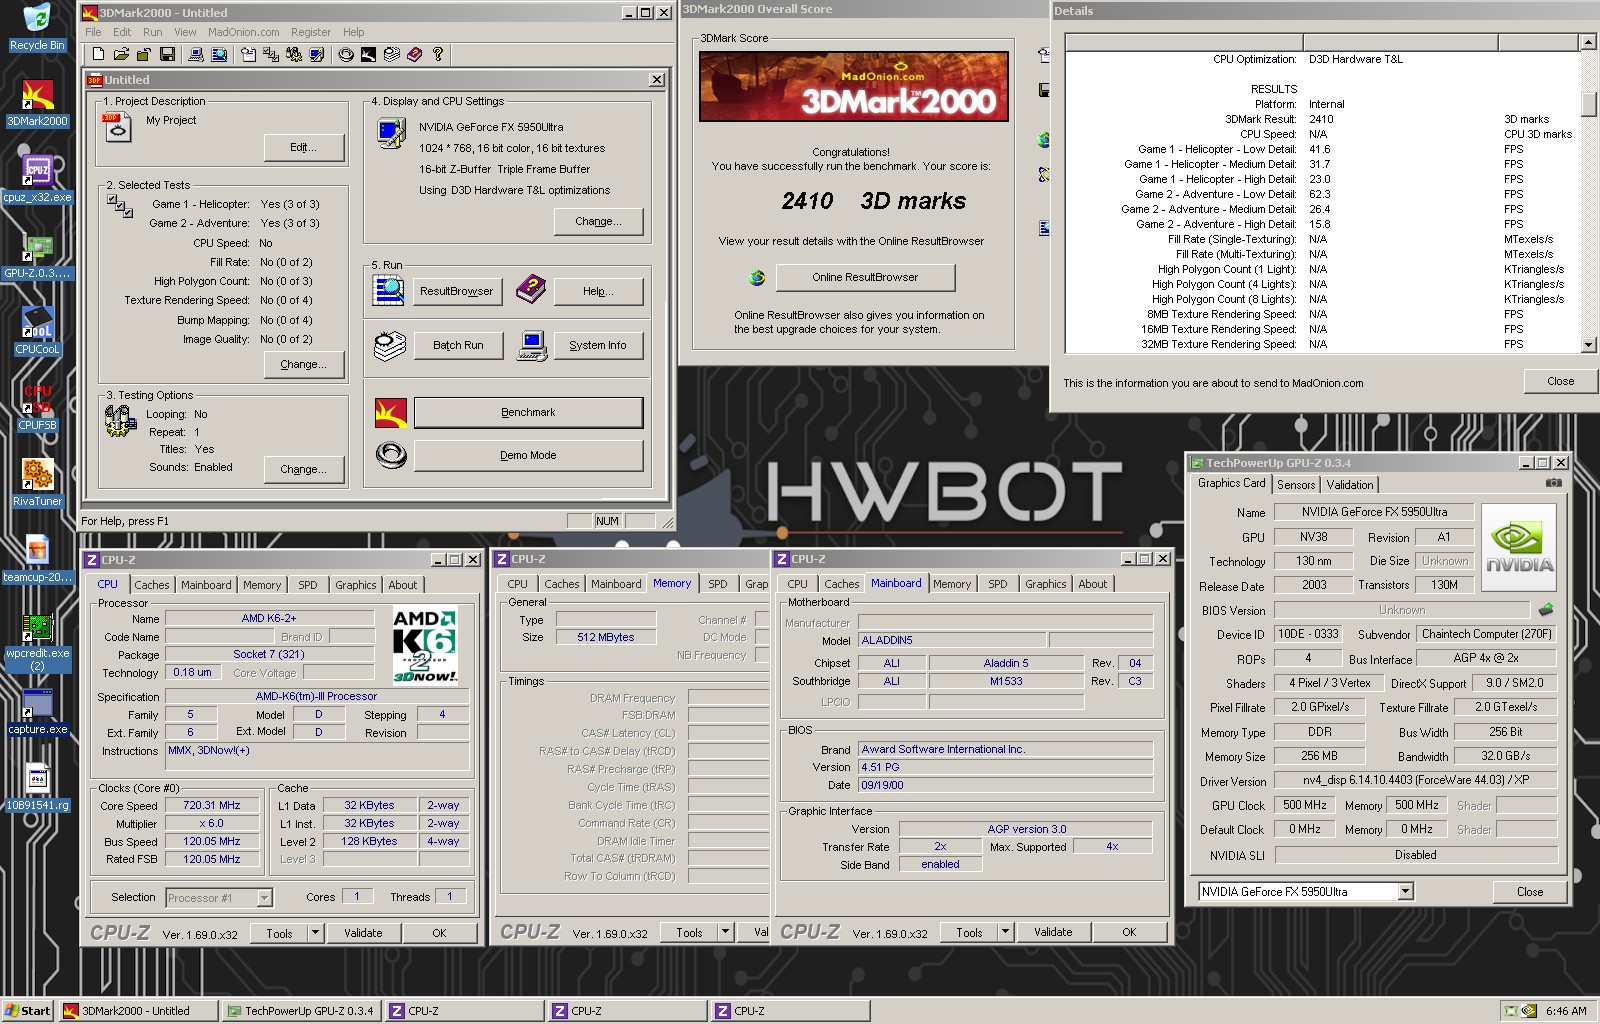Click the BIOS Version value 4.51 PG
The width and height of the screenshot is (1600, 1024).
click(1005, 767)
